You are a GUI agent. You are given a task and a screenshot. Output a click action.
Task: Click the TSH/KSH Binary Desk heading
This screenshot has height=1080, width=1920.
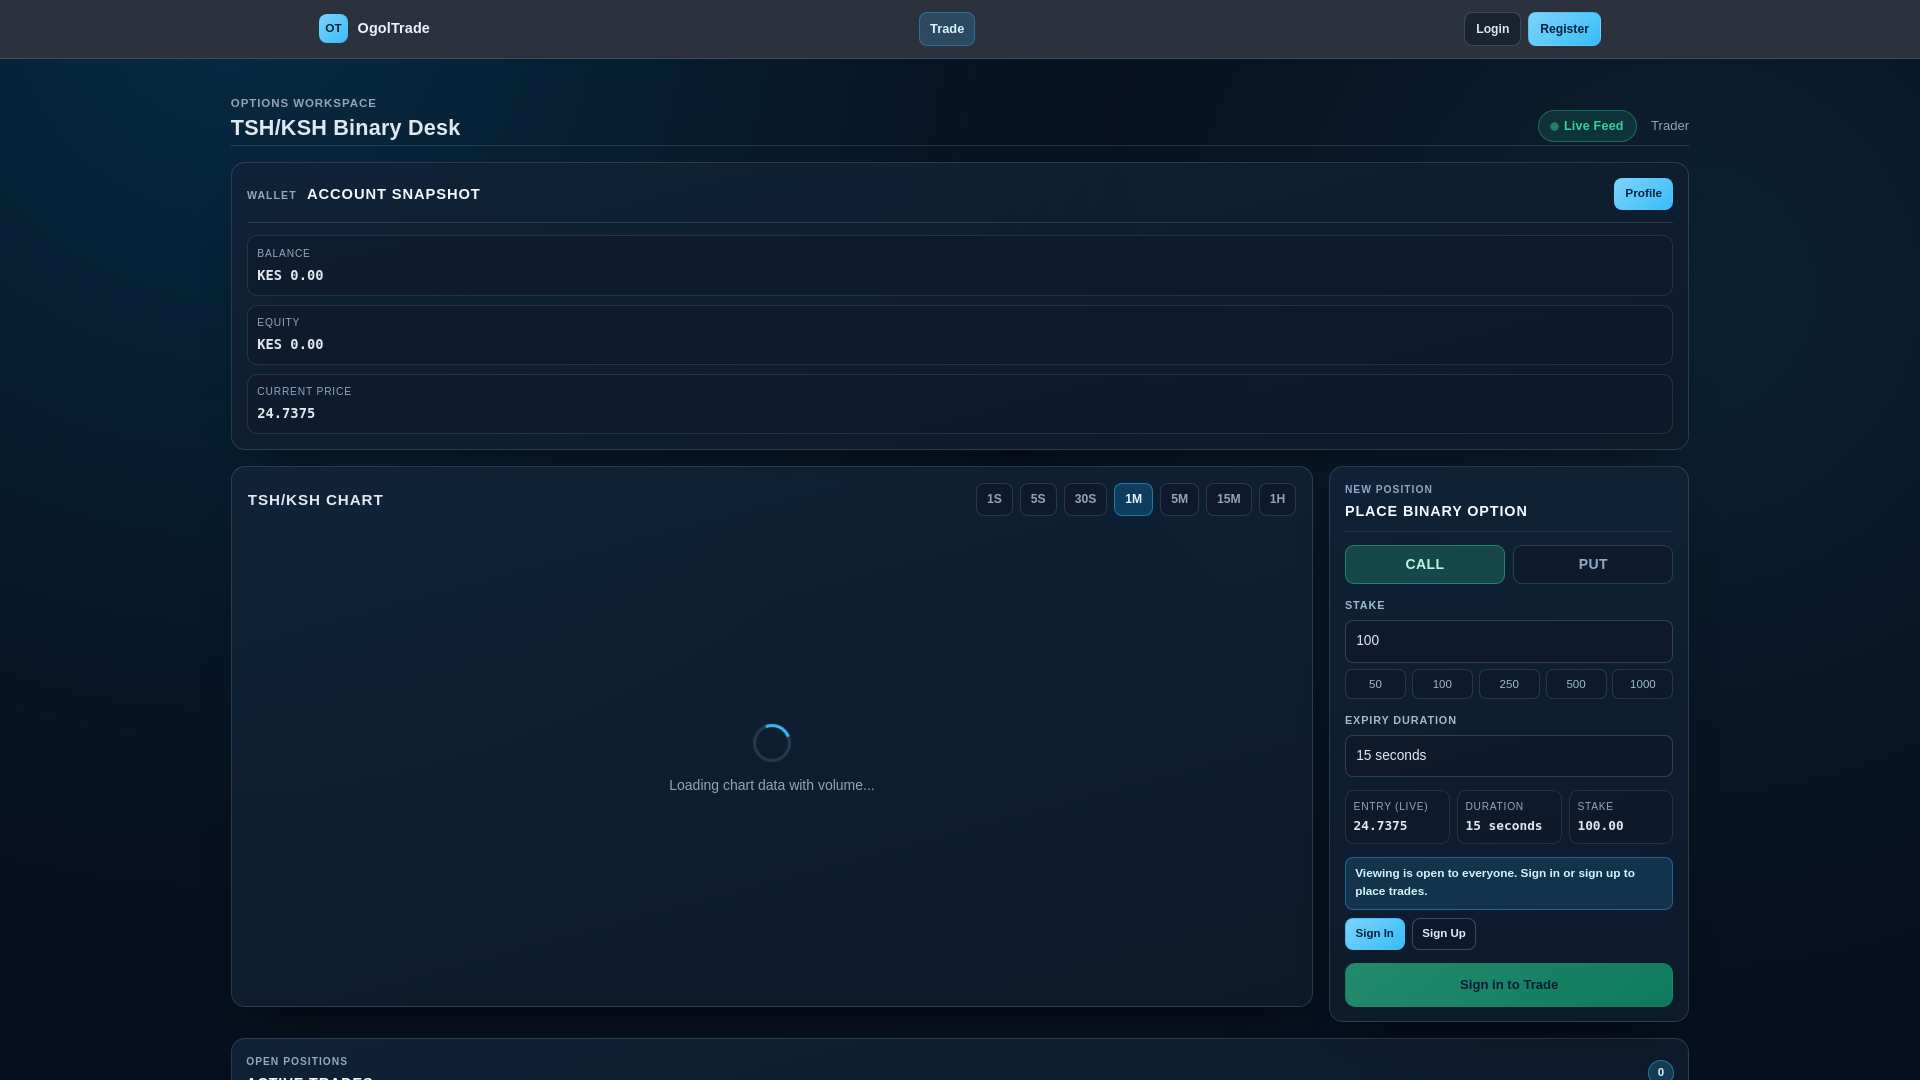pyautogui.click(x=345, y=128)
